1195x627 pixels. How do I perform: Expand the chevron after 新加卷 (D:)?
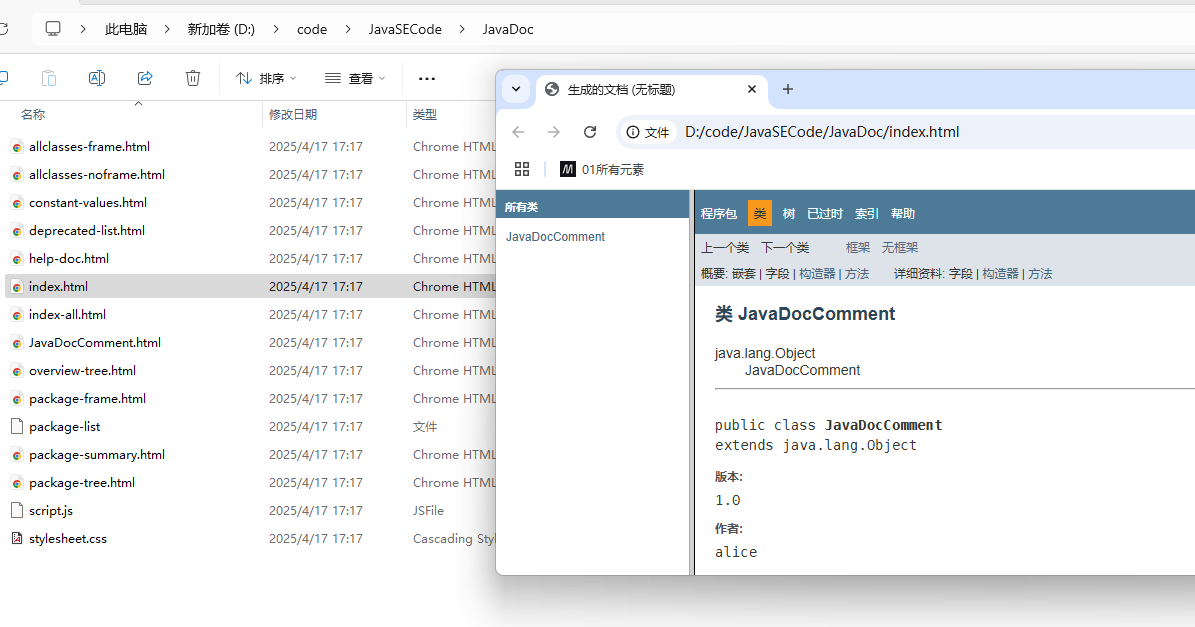click(x=276, y=29)
